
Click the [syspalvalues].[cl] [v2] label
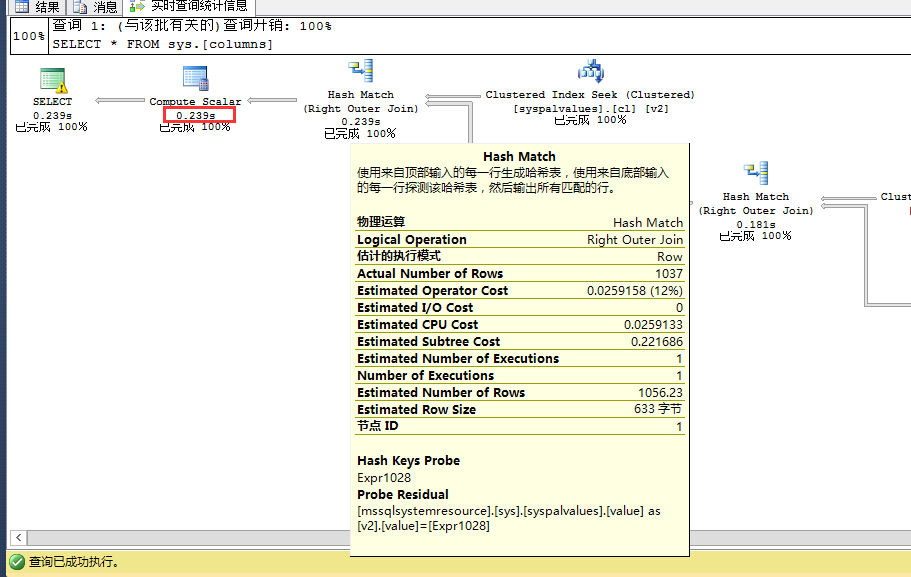[x=590, y=108]
